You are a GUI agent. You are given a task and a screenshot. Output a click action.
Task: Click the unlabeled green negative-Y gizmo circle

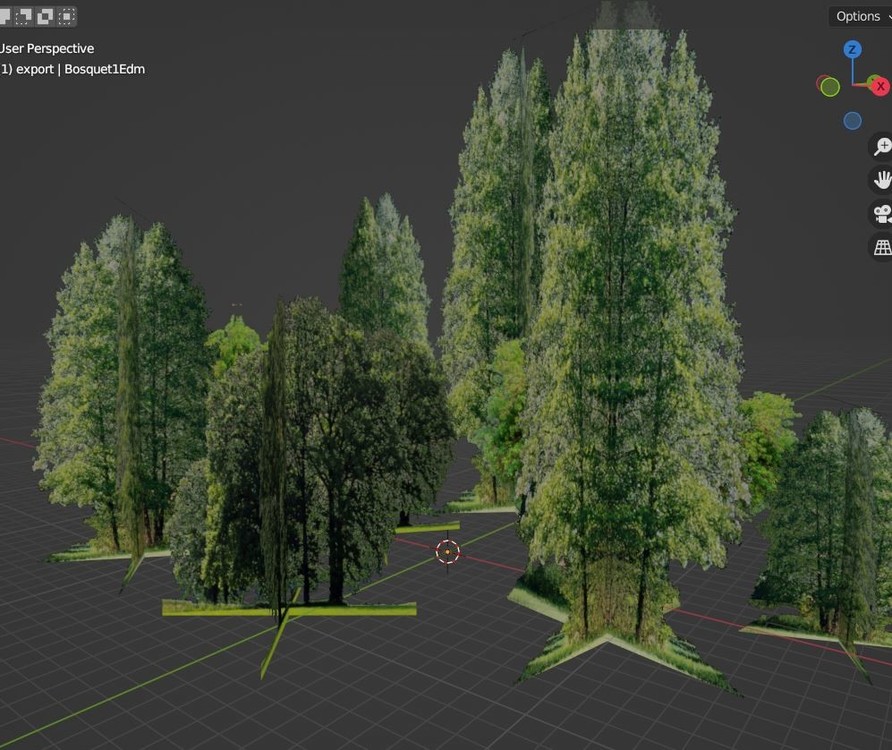[x=830, y=87]
